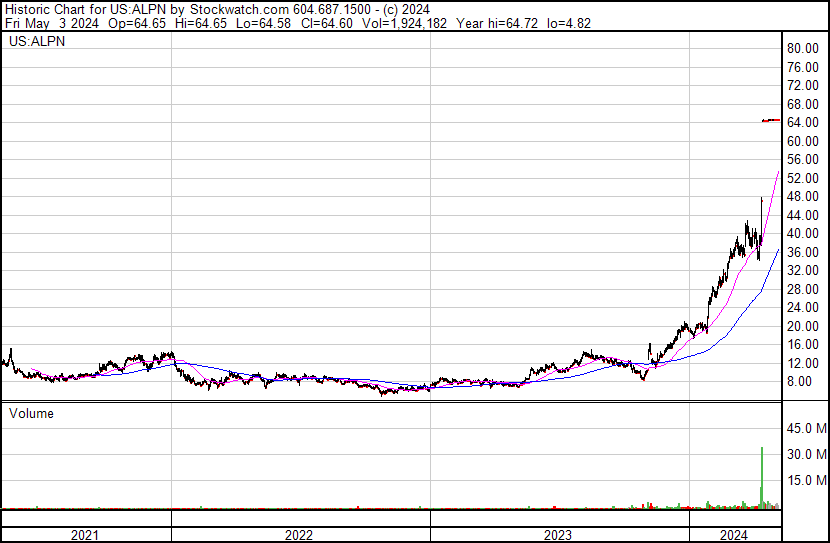830x543 pixels.
Task: Click the Volume panel label
Action: click(x=31, y=413)
